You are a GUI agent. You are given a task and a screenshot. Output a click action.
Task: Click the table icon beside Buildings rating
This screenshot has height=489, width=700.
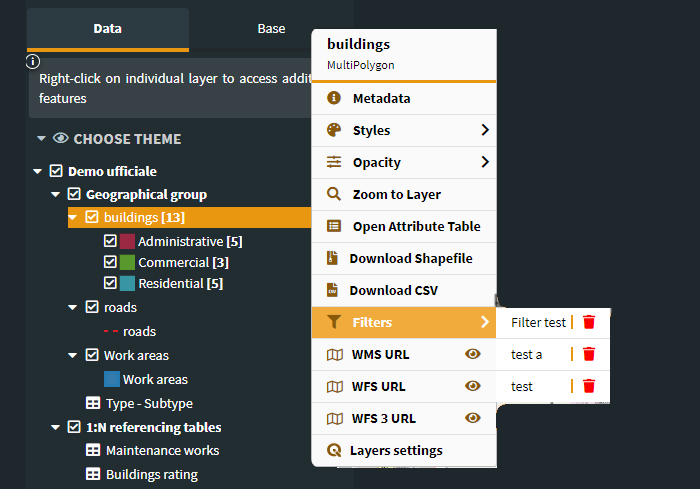pyautogui.click(x=93, y=474)
